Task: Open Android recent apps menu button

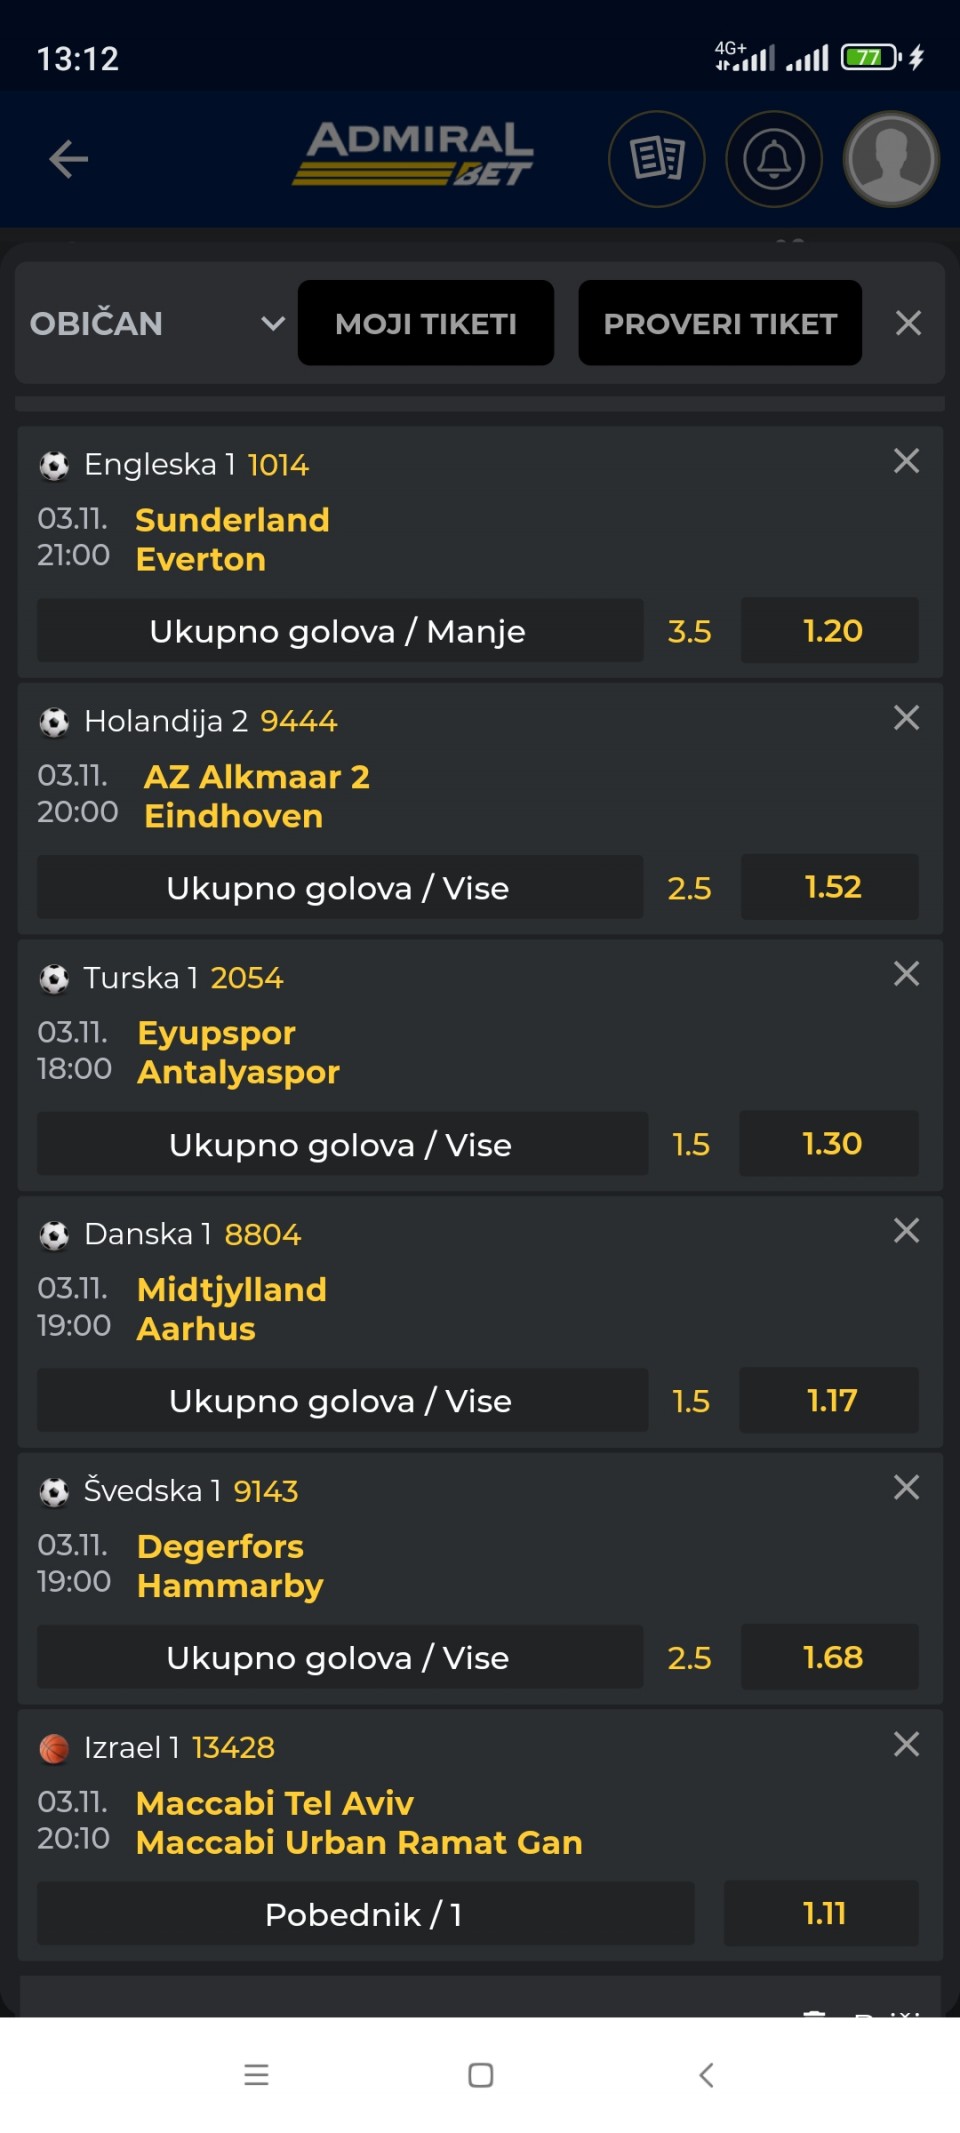Action: tap(256, 2075)
